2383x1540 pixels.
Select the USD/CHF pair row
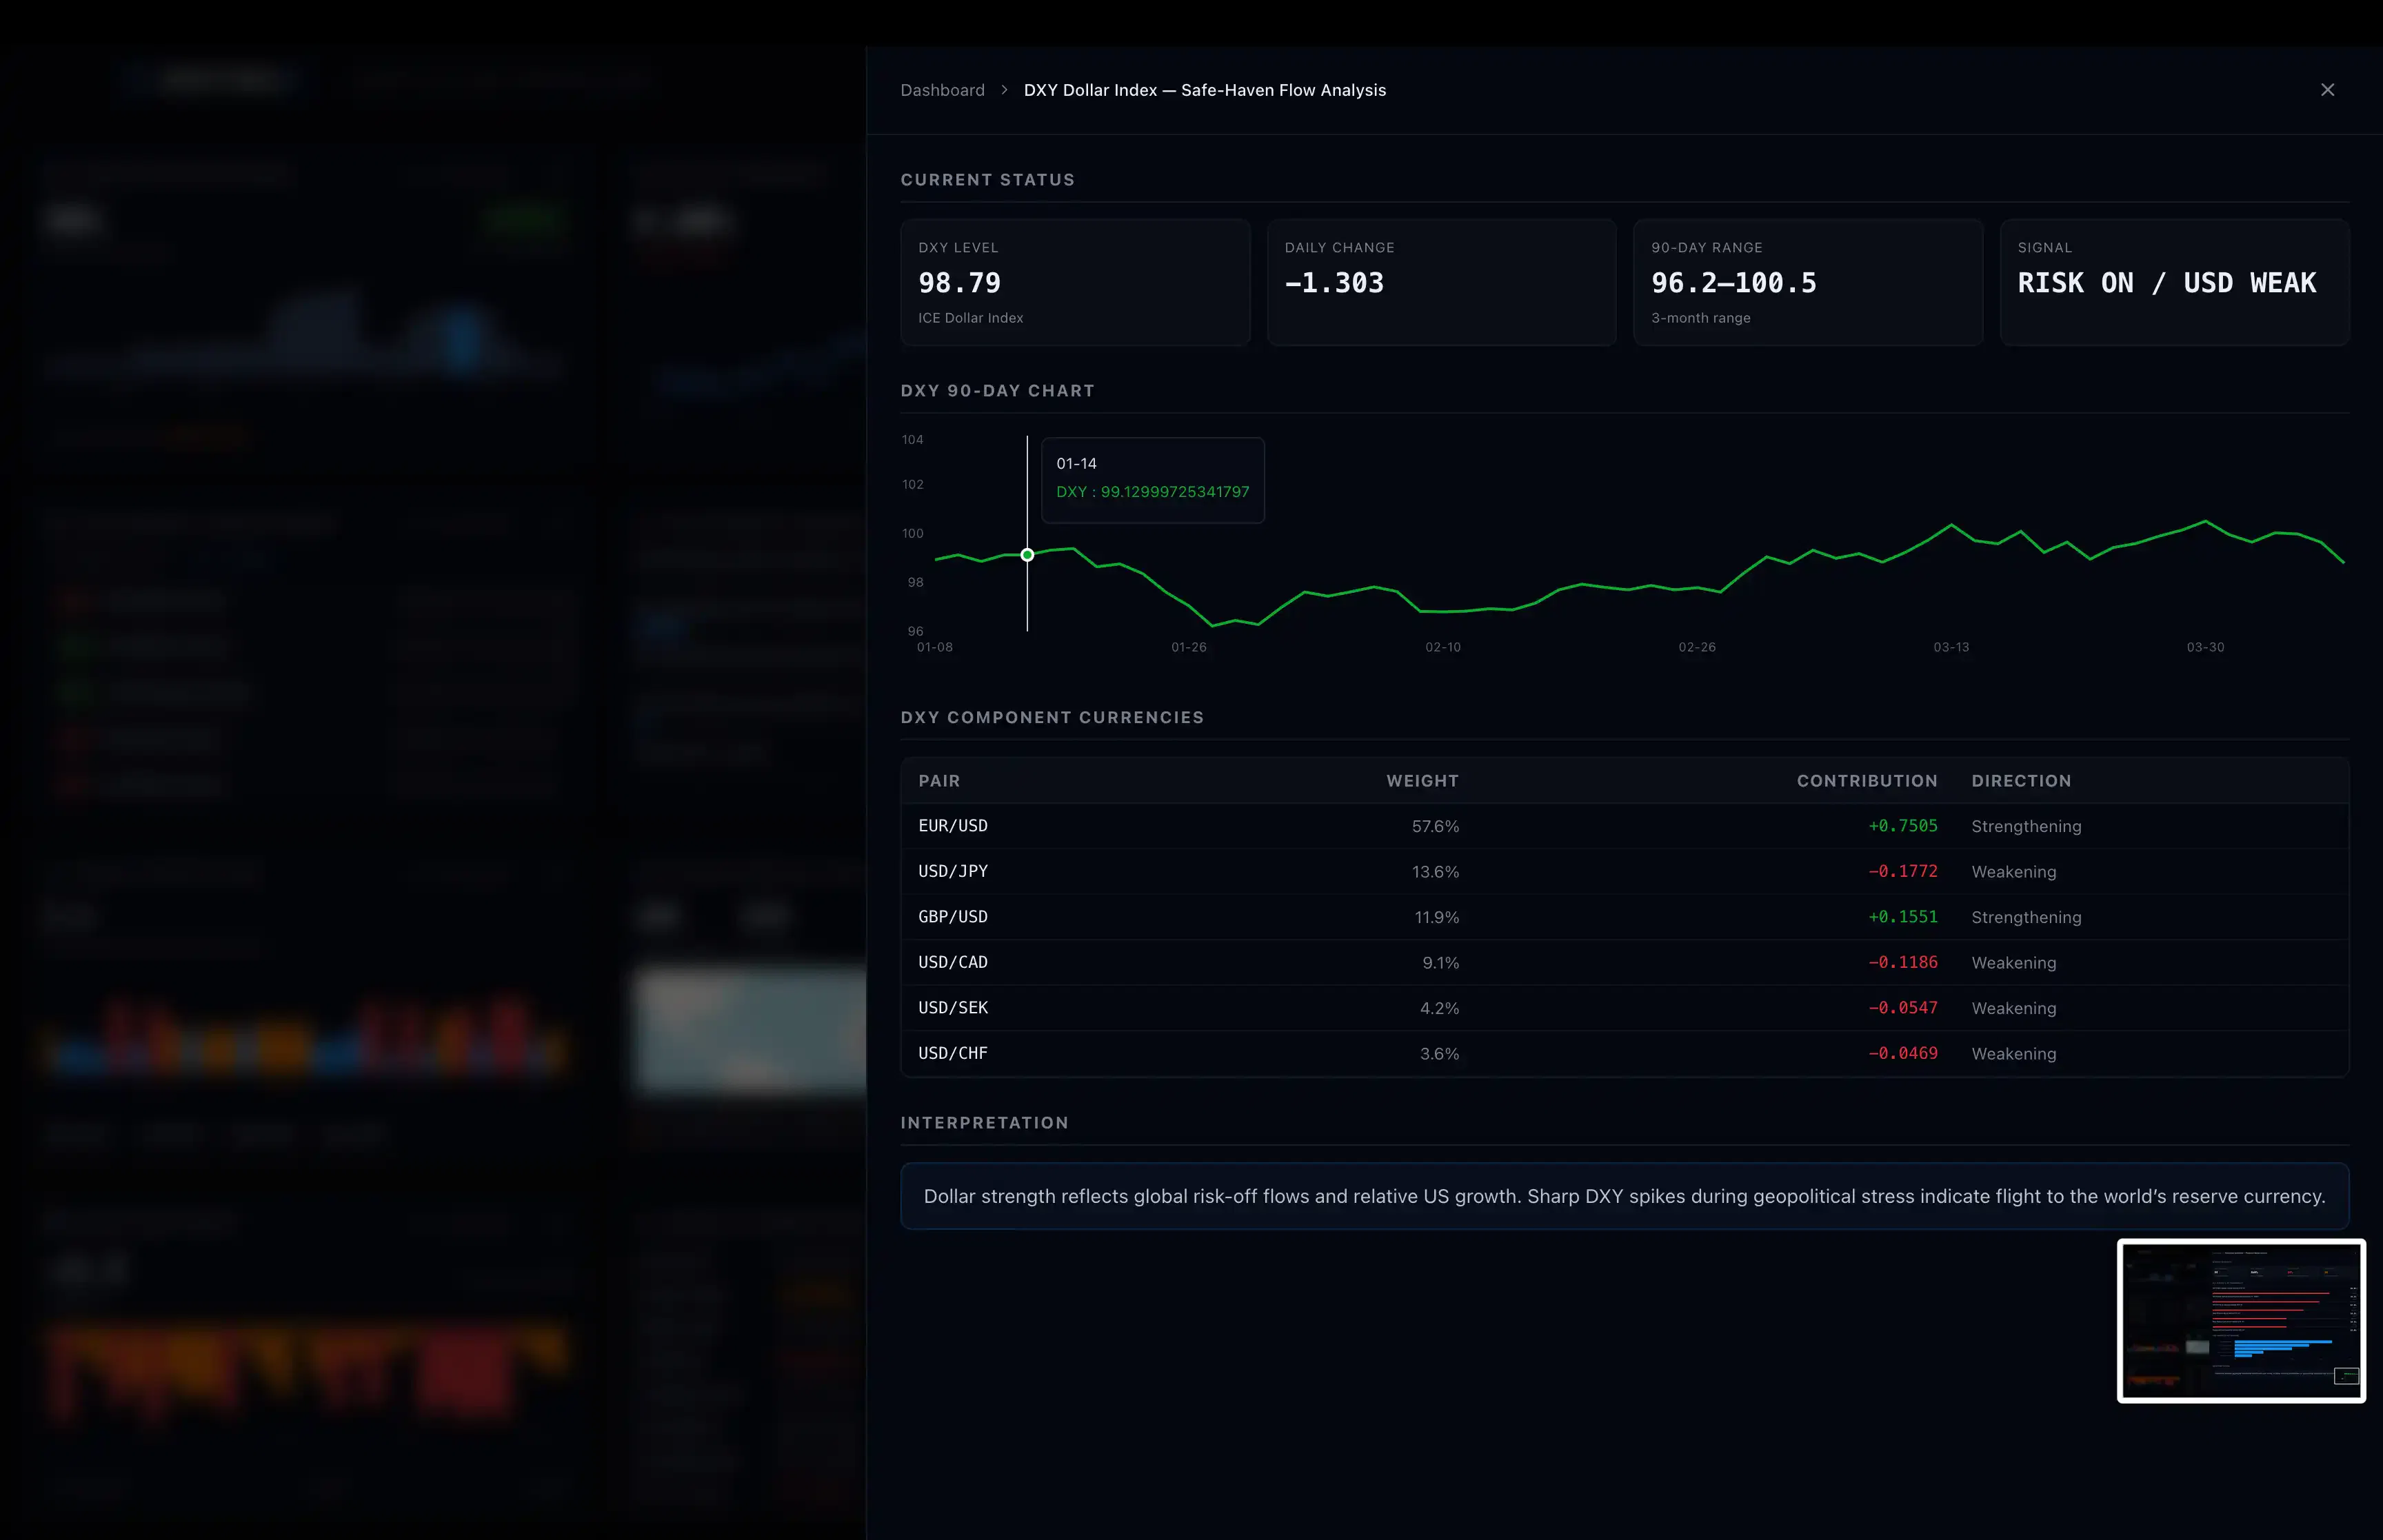[x=1624, y=1054]
